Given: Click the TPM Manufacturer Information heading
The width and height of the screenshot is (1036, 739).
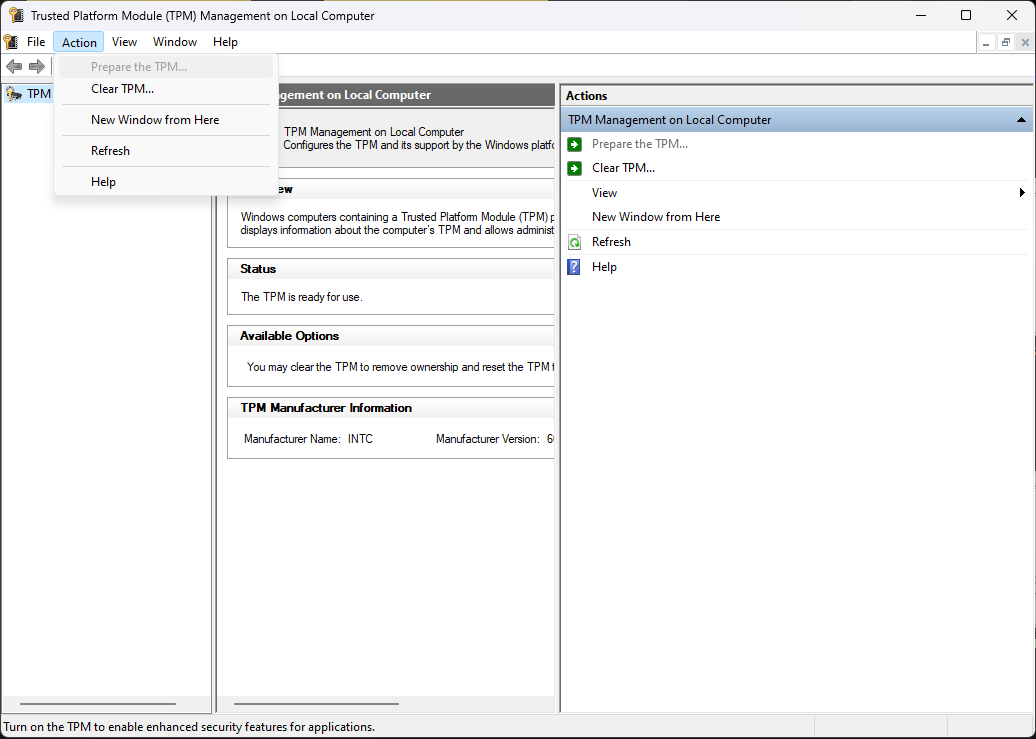Looking at the screenshot, I should 326,408.
